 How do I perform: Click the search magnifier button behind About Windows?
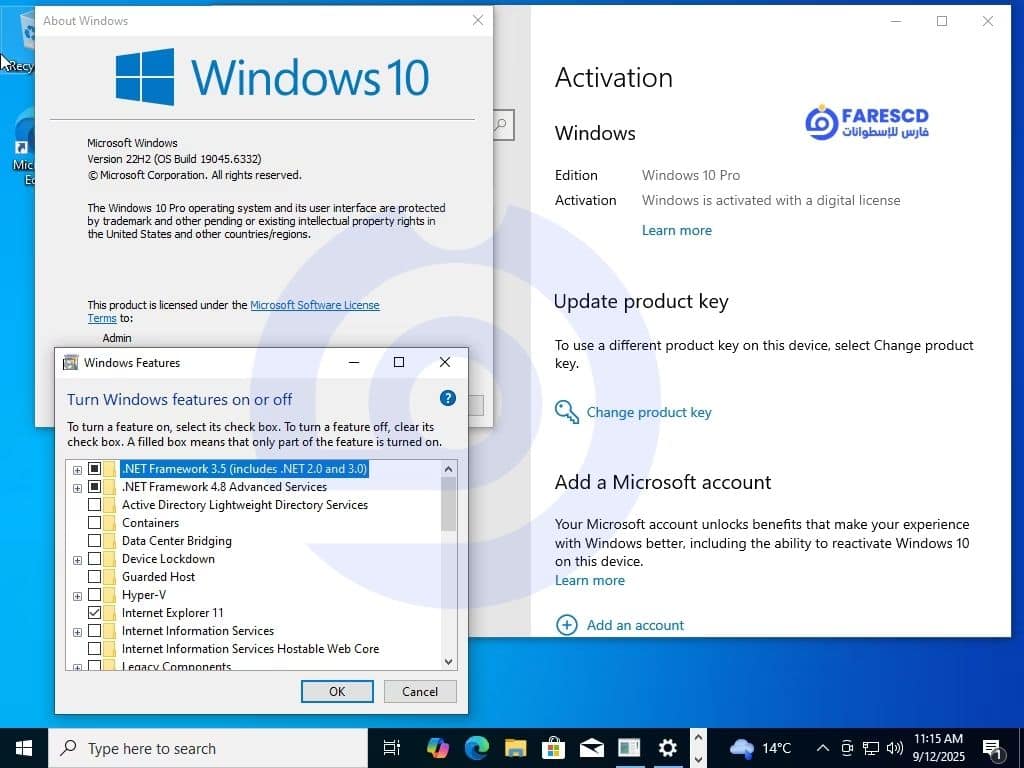tap(502, 125)
